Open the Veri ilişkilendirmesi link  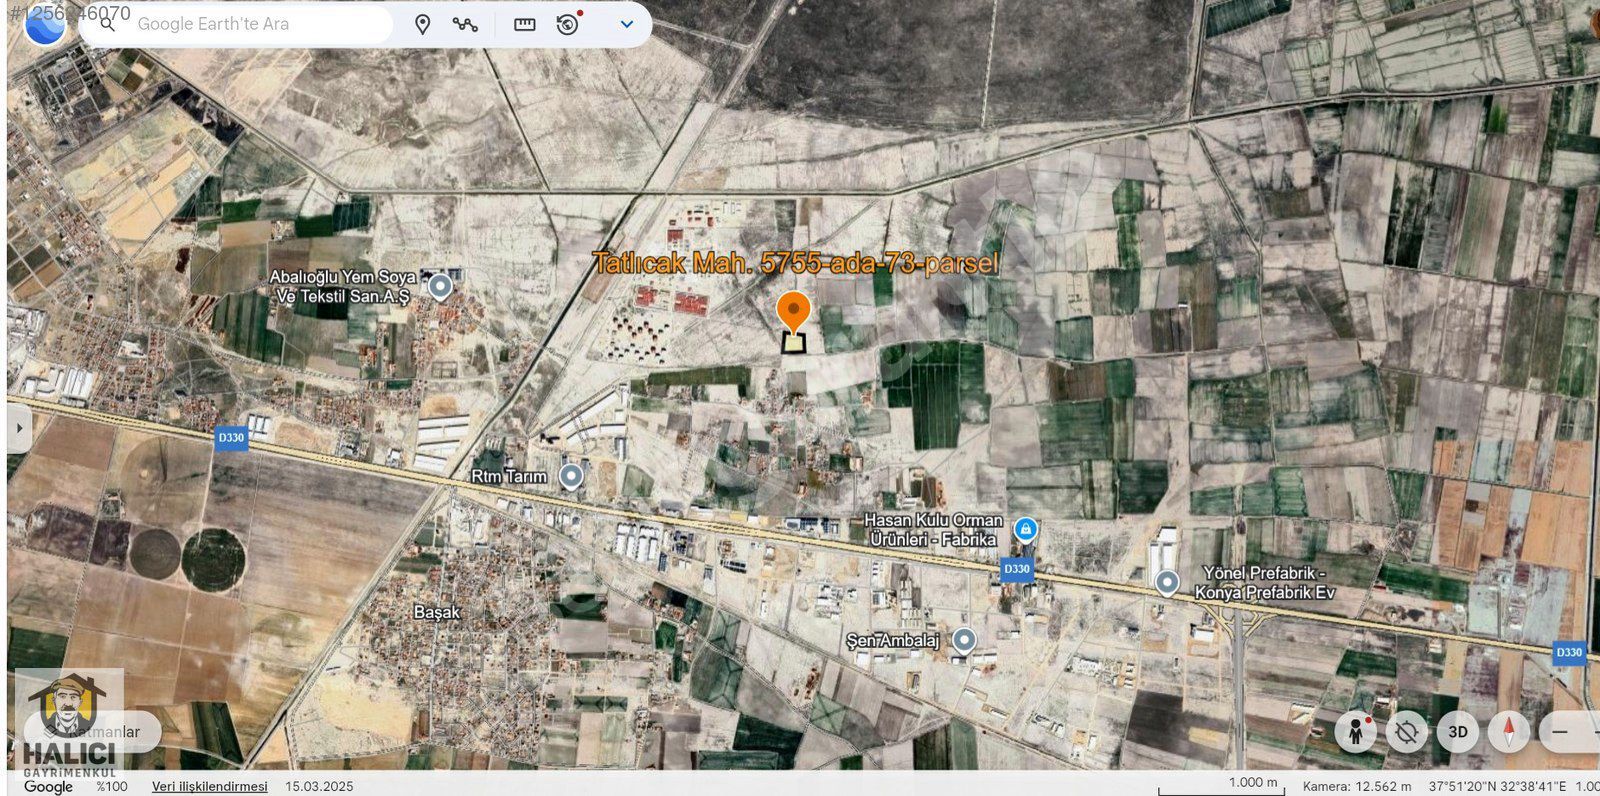(210, 786)
